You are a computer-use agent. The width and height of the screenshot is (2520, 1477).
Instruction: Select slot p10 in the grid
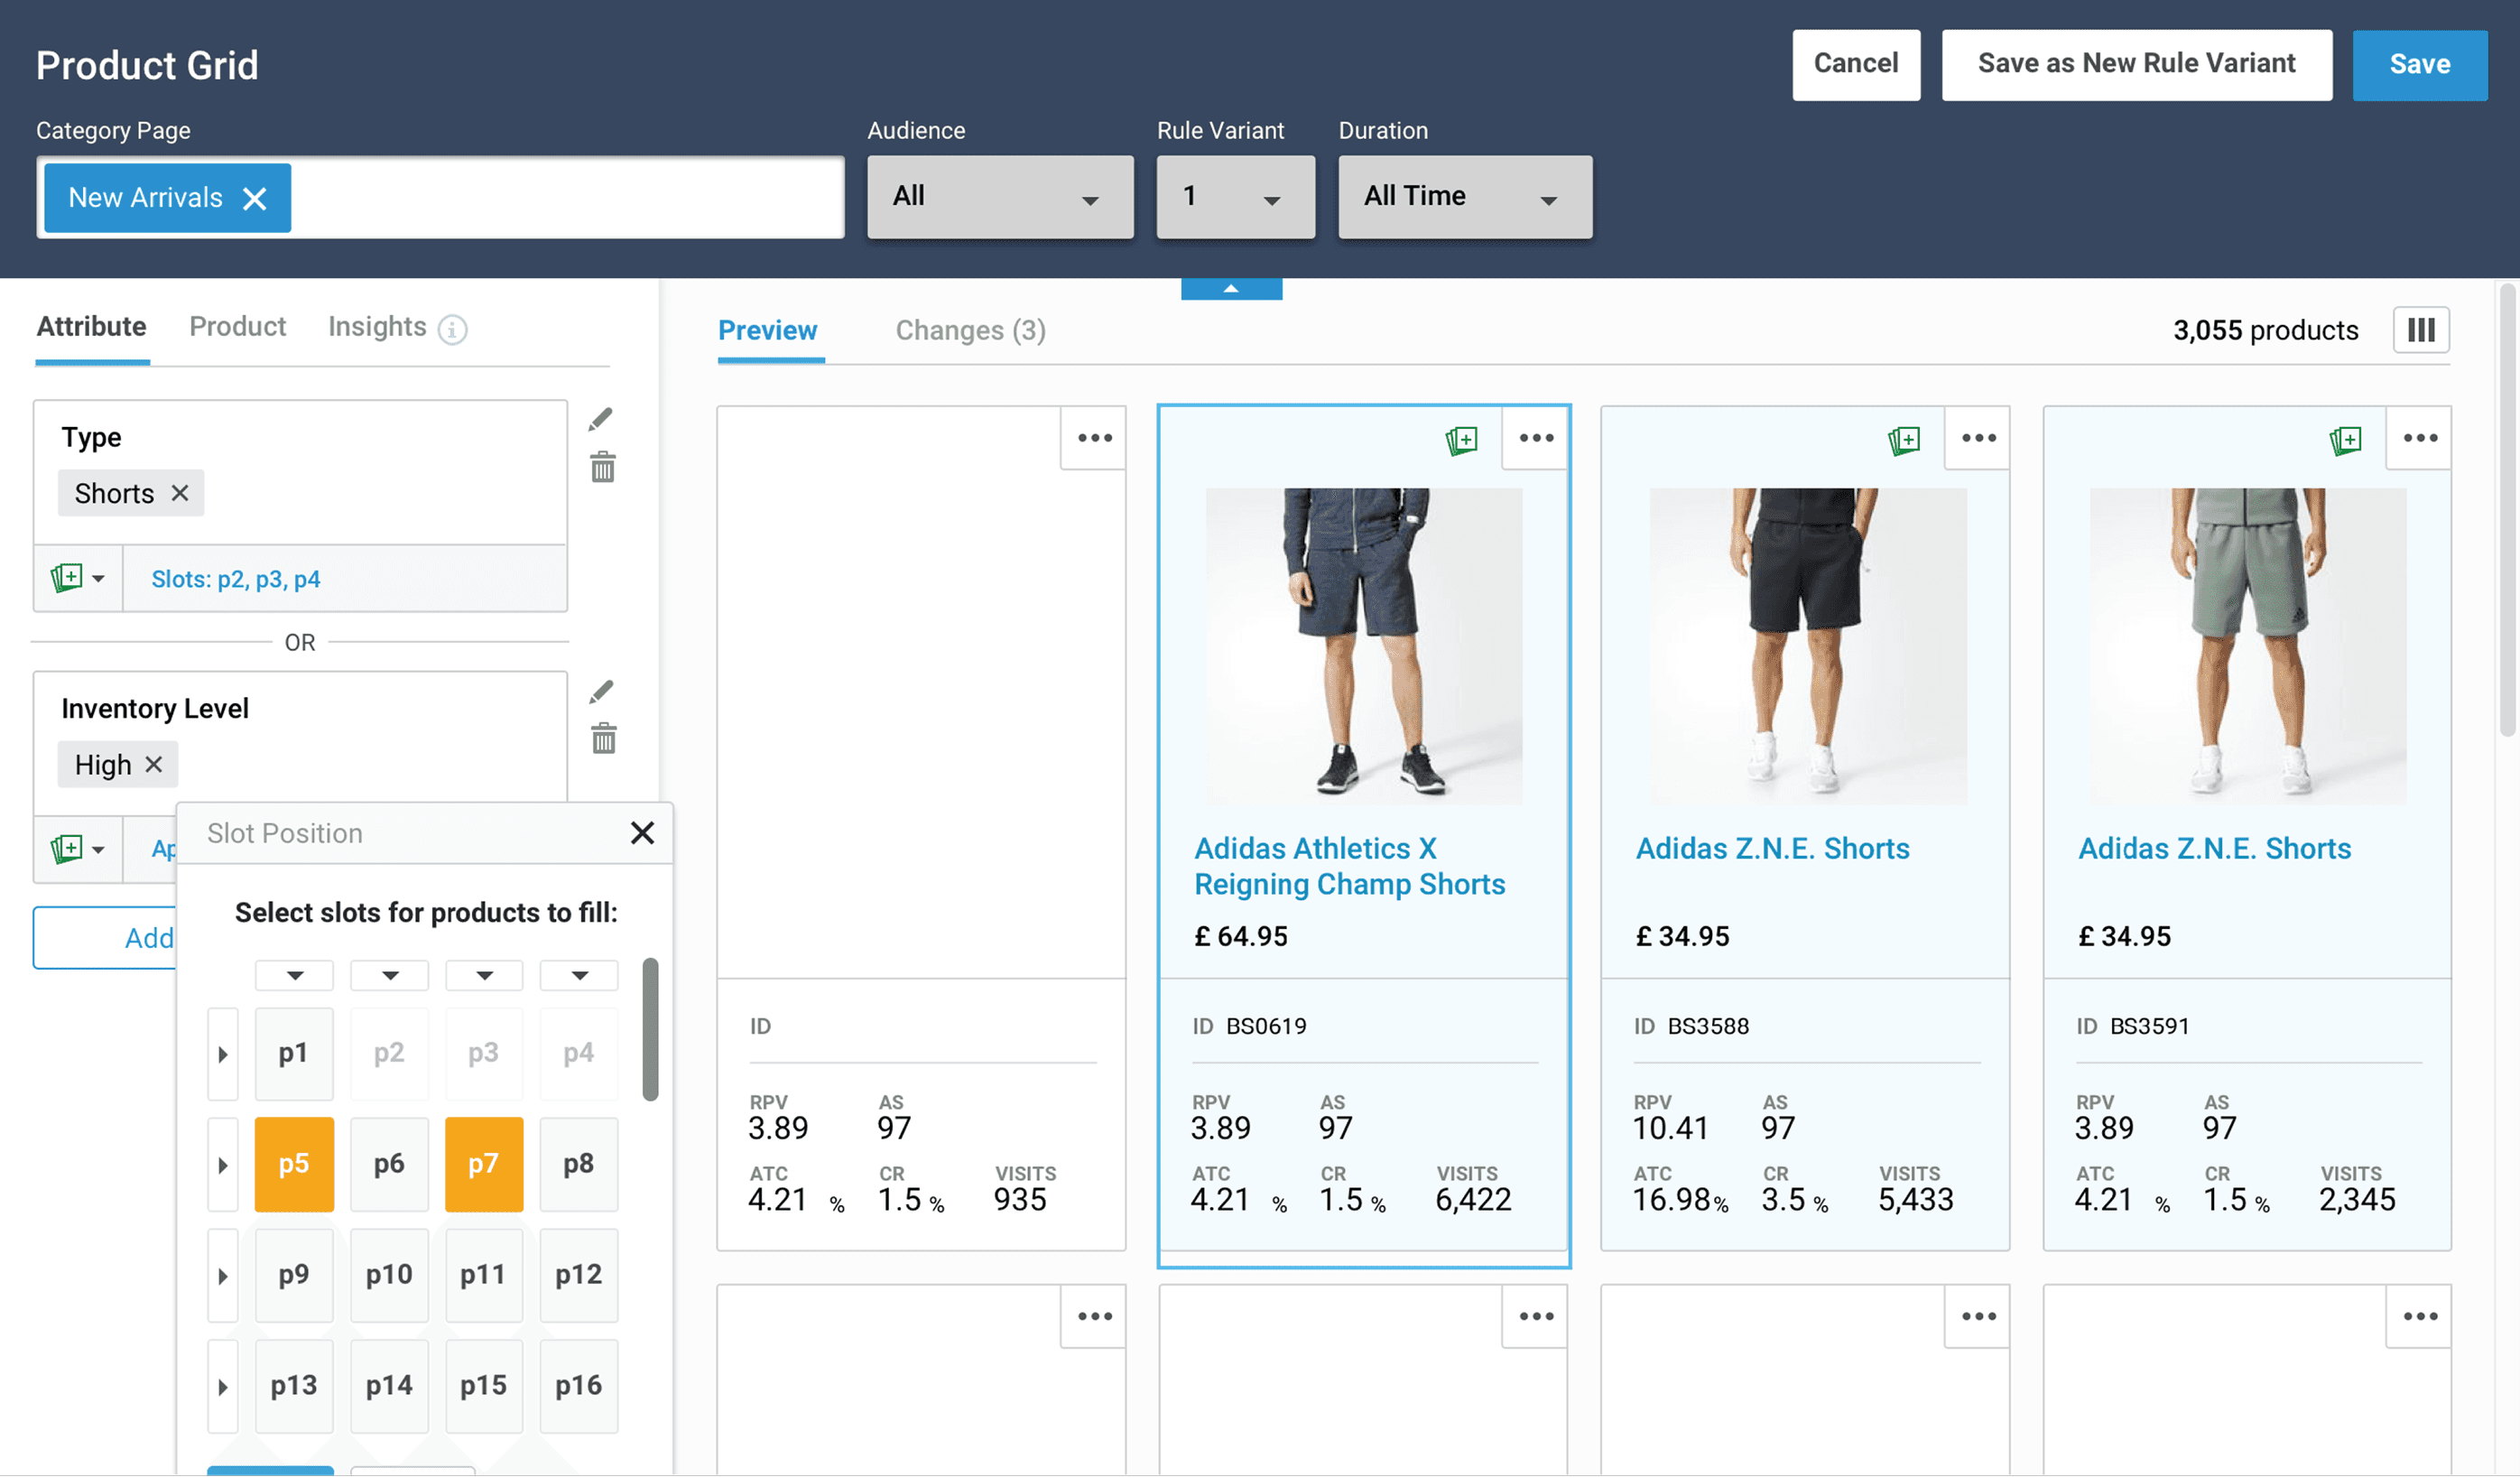tap(389, 1275)
